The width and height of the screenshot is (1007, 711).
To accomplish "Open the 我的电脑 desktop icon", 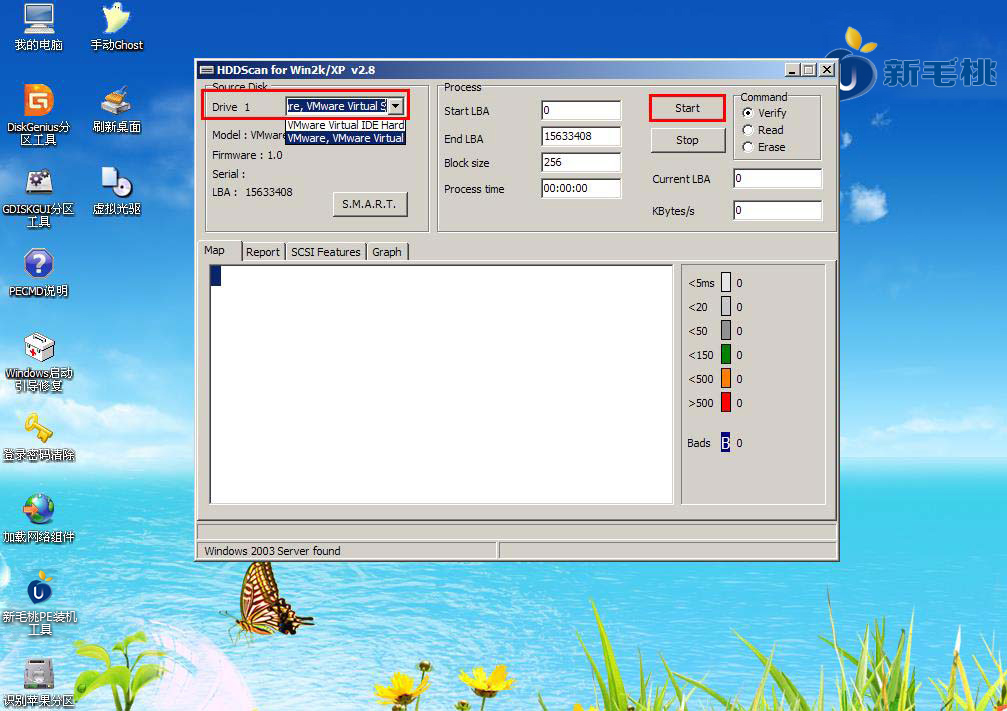I will (39, 26).
